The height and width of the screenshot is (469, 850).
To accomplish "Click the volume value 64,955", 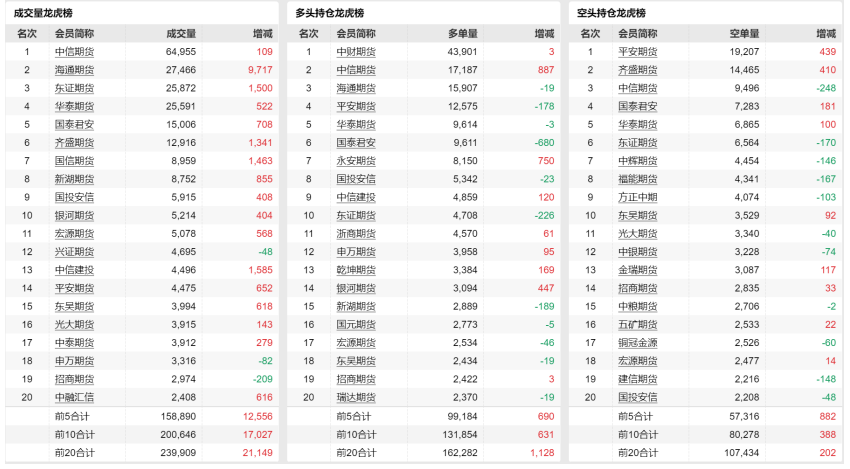I will click(x=181, y=52).
